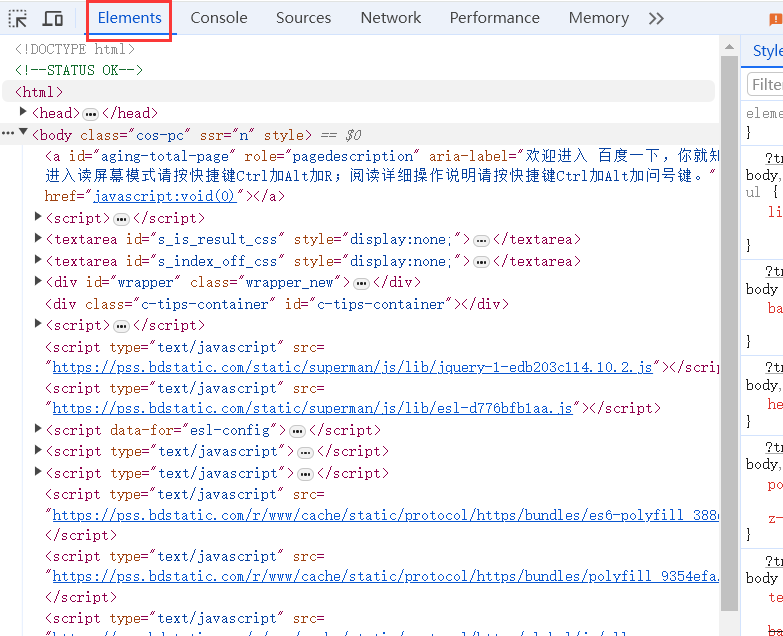
Task: Expand the first collapsed text/javascript script below esl-config
Action: [x=37, y=450]
